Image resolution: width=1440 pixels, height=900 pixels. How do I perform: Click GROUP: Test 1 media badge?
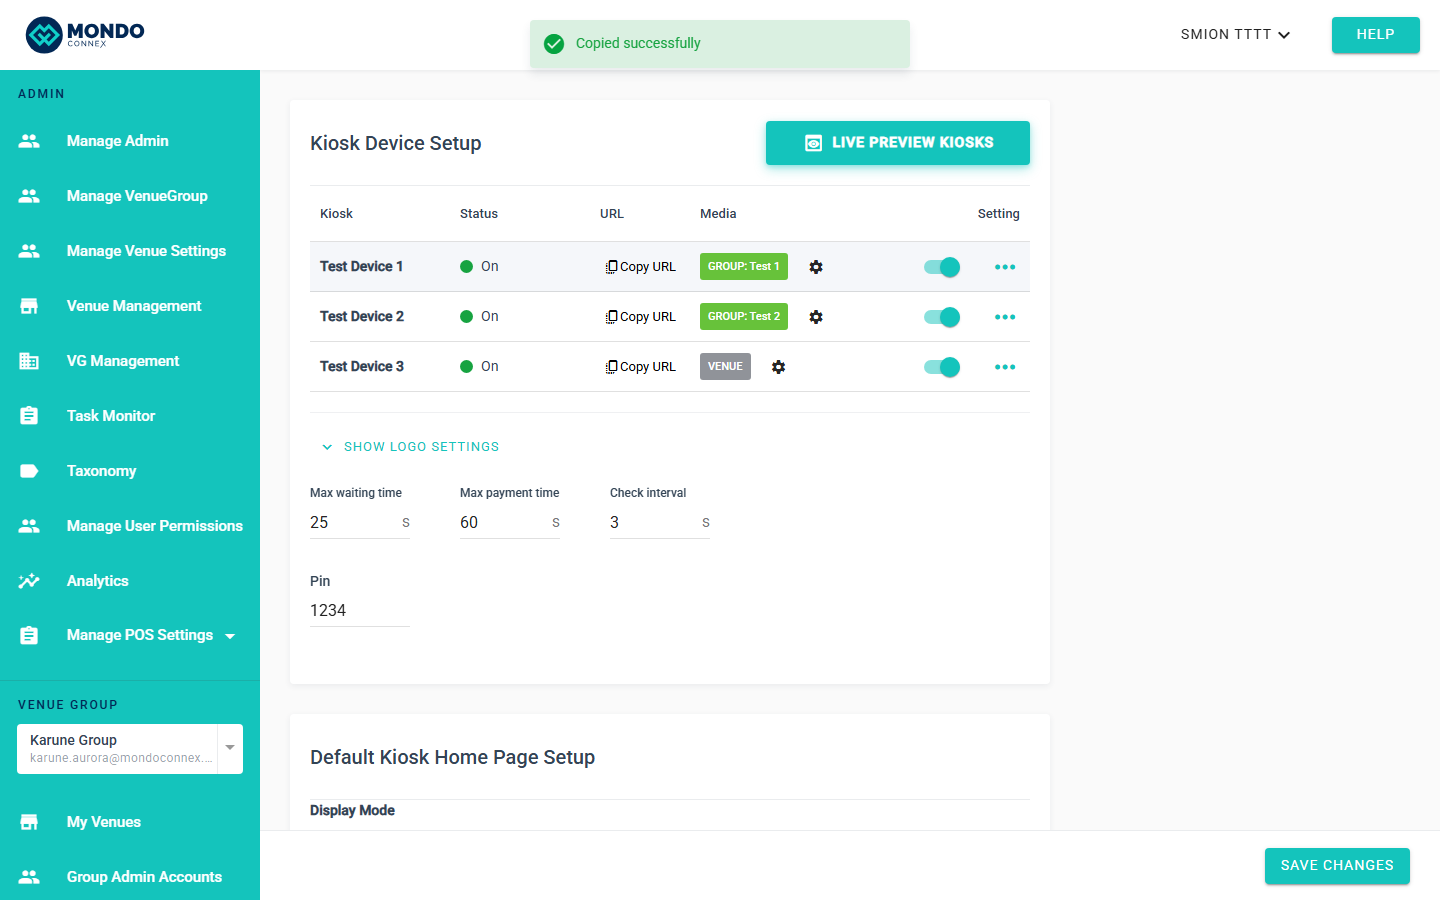coord(744,267)
